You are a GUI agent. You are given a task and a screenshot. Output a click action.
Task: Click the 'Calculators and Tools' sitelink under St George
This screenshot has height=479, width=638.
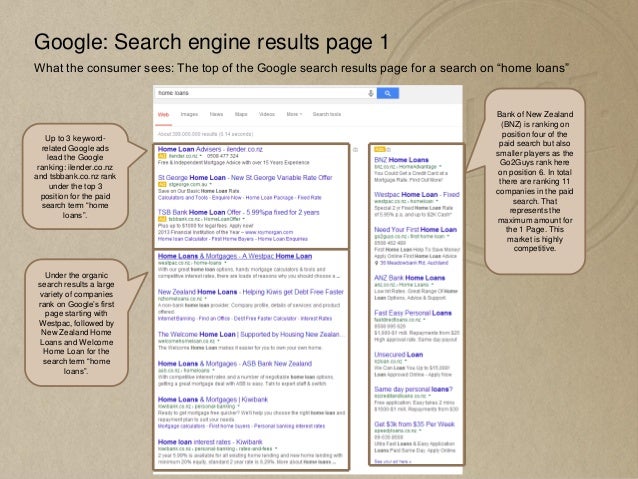pyautogui.click(x=183, y=197)
